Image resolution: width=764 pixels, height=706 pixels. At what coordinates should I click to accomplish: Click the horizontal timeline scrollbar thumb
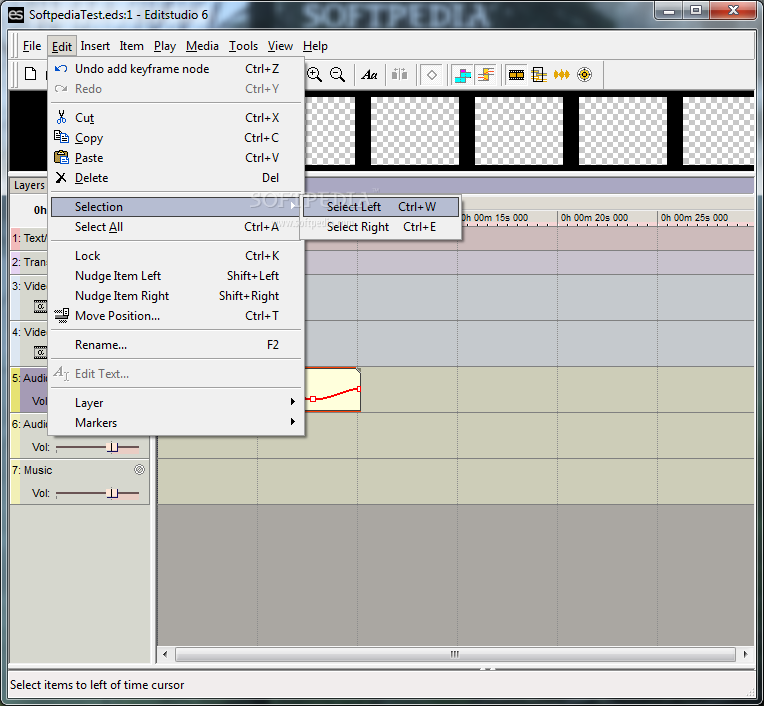(x=455, y=654)
